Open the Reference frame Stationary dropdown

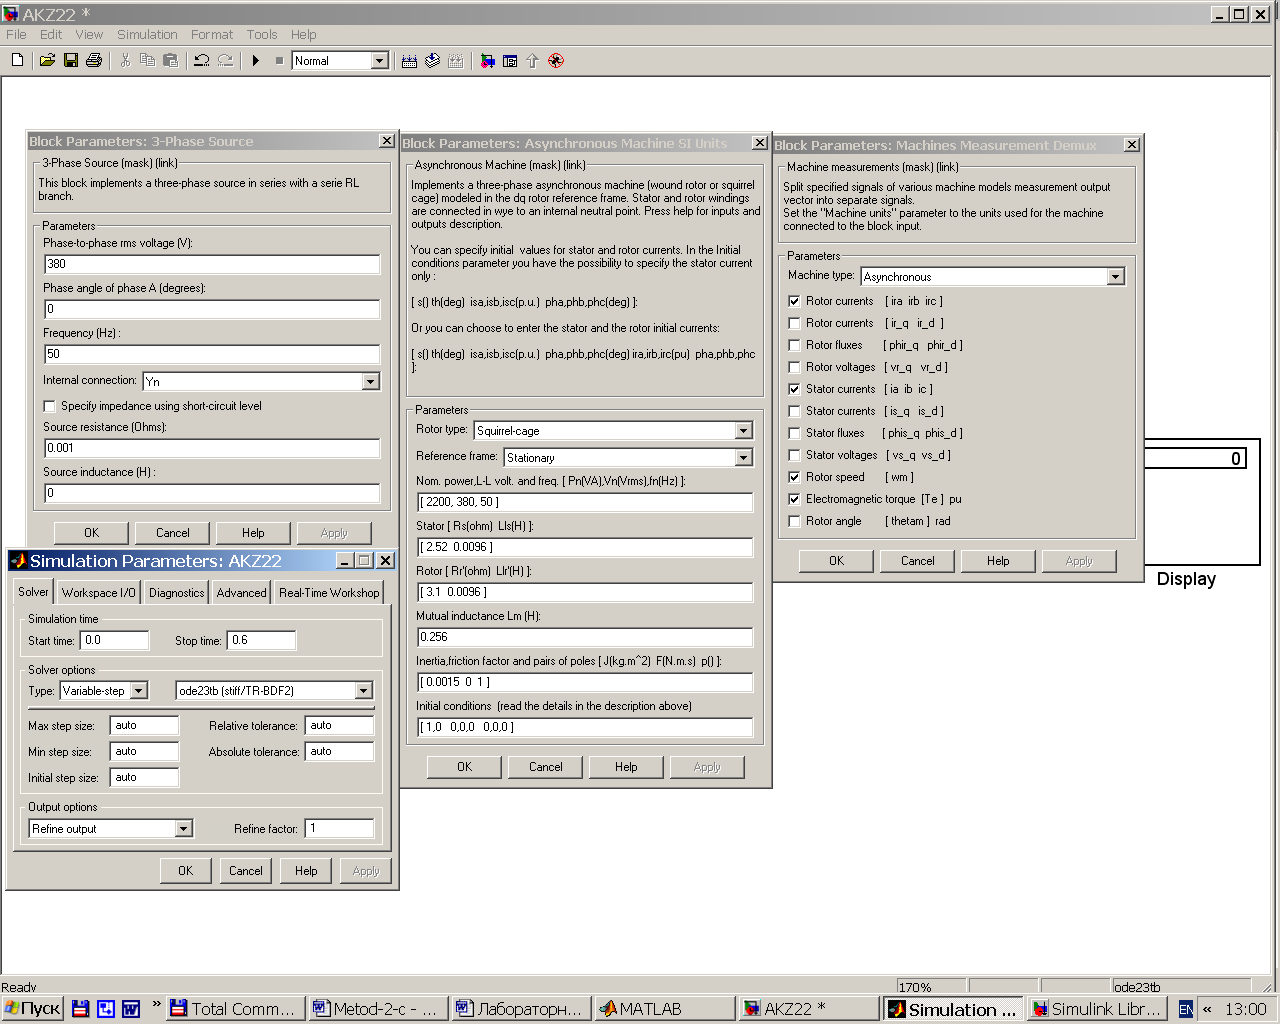click(x=743, y=458)
